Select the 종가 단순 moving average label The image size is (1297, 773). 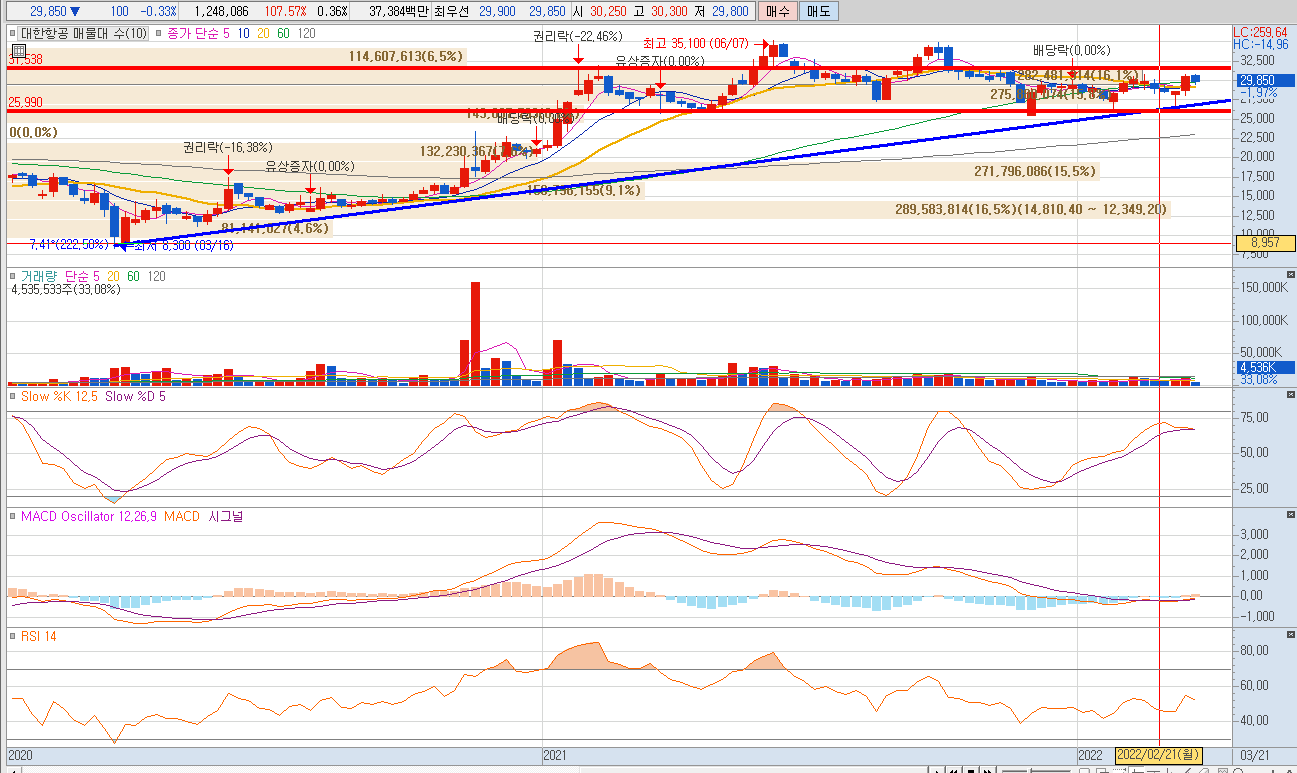point(194,33)
